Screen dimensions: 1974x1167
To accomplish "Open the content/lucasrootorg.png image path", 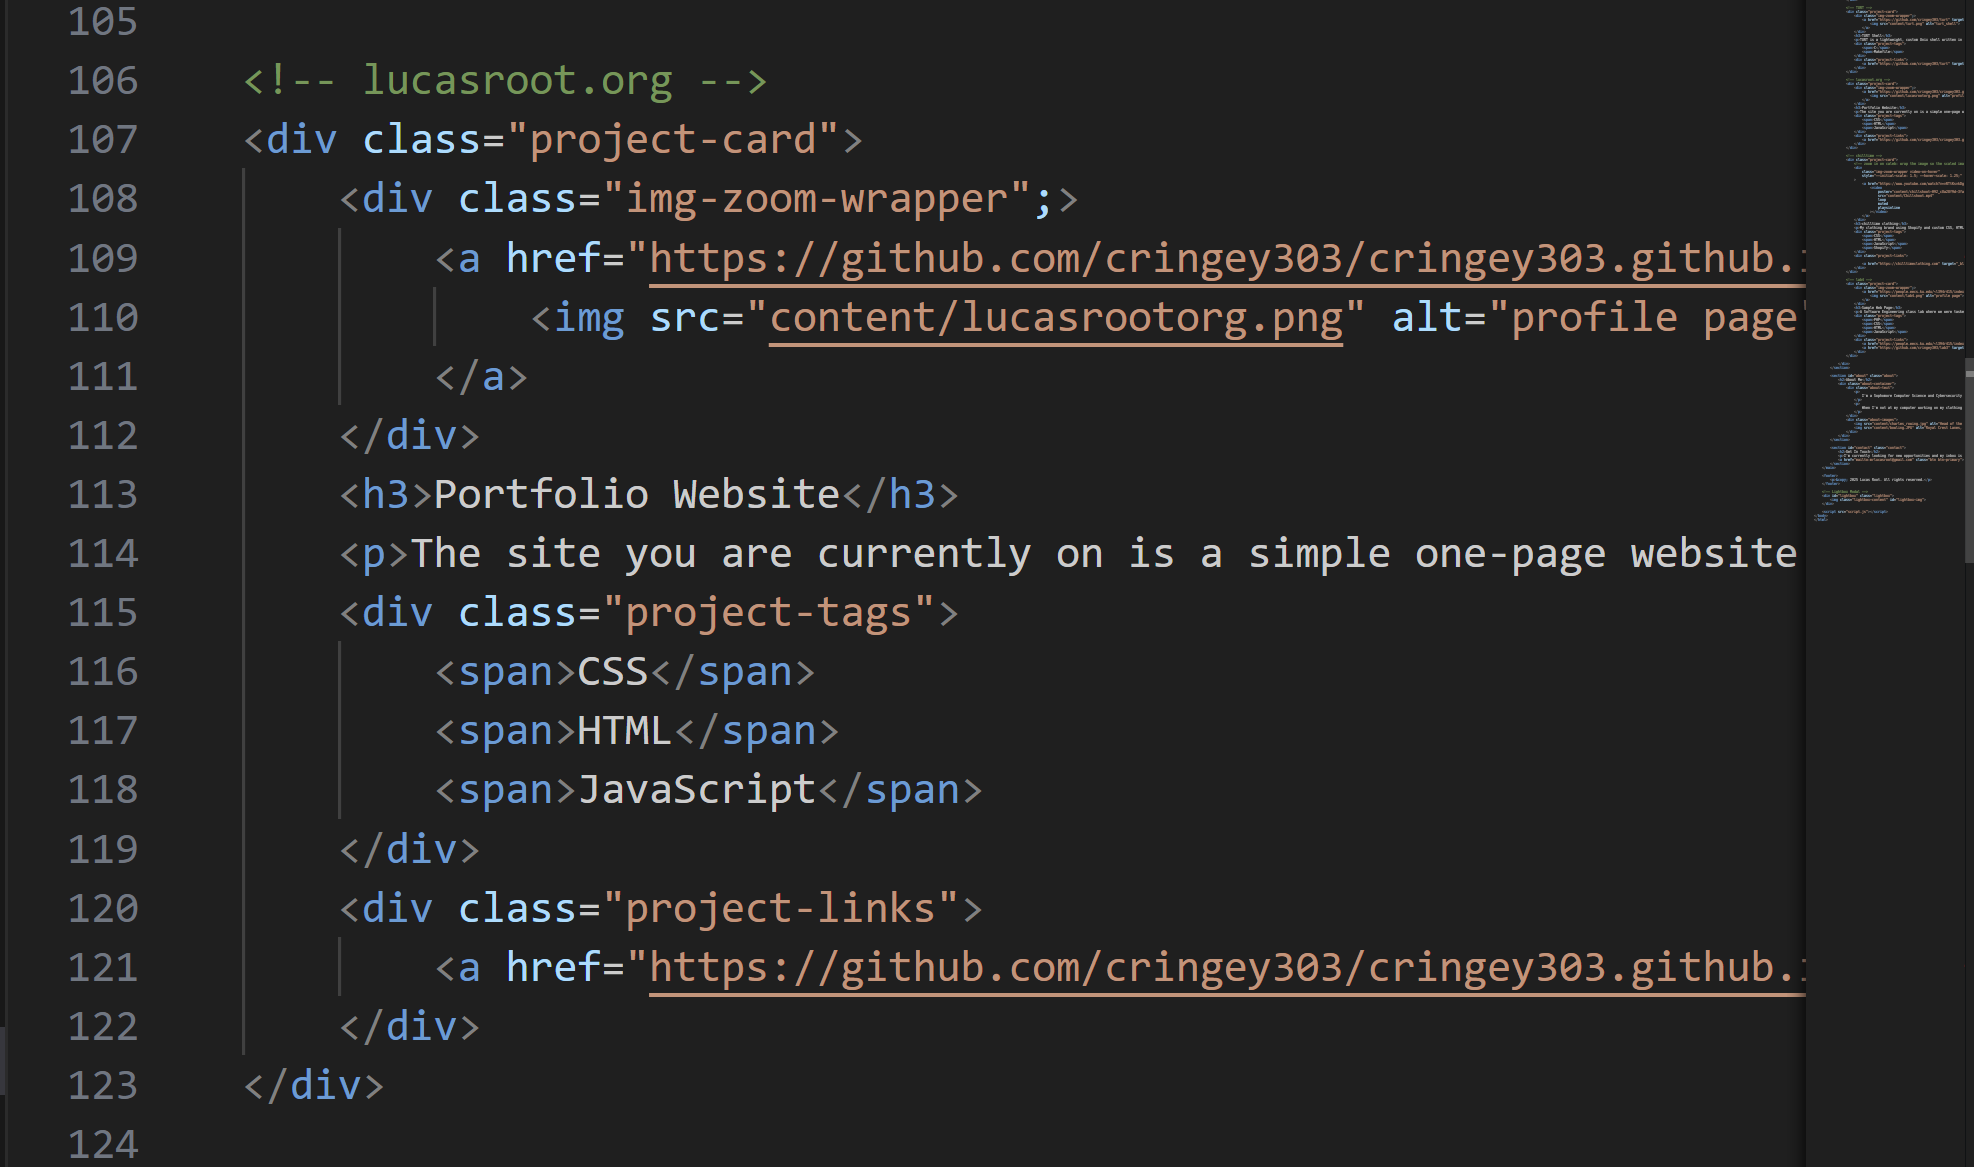I will [1055, 318].
